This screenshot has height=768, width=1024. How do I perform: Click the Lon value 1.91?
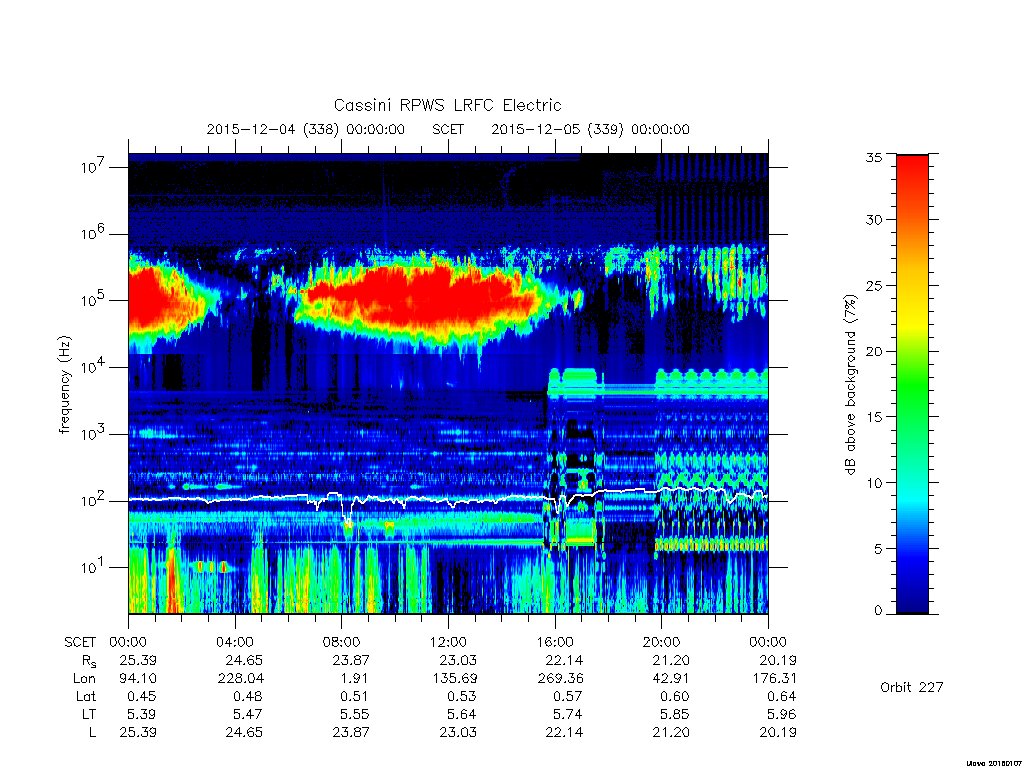(354, 678)
